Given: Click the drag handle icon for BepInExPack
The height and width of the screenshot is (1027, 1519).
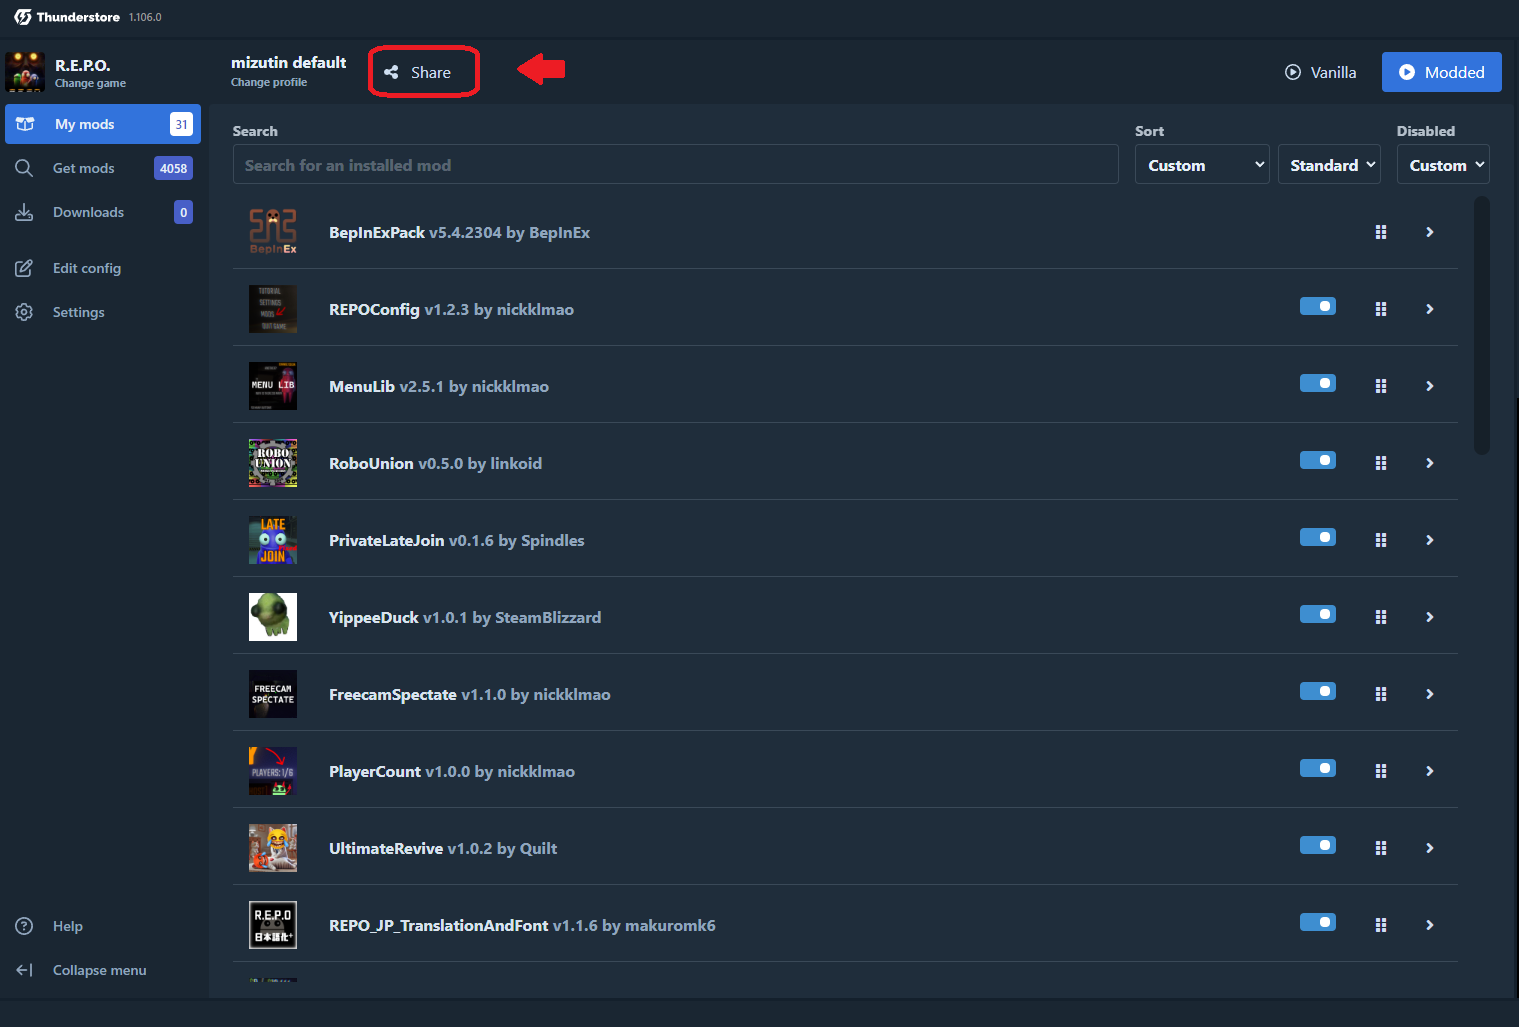Looking at the screenshot, I should 1380,232.
